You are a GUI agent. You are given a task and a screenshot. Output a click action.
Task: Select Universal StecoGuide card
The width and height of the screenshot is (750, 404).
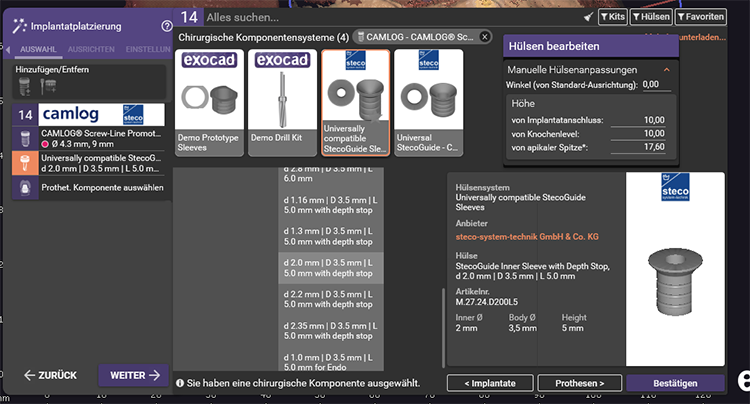click(429, 102)
